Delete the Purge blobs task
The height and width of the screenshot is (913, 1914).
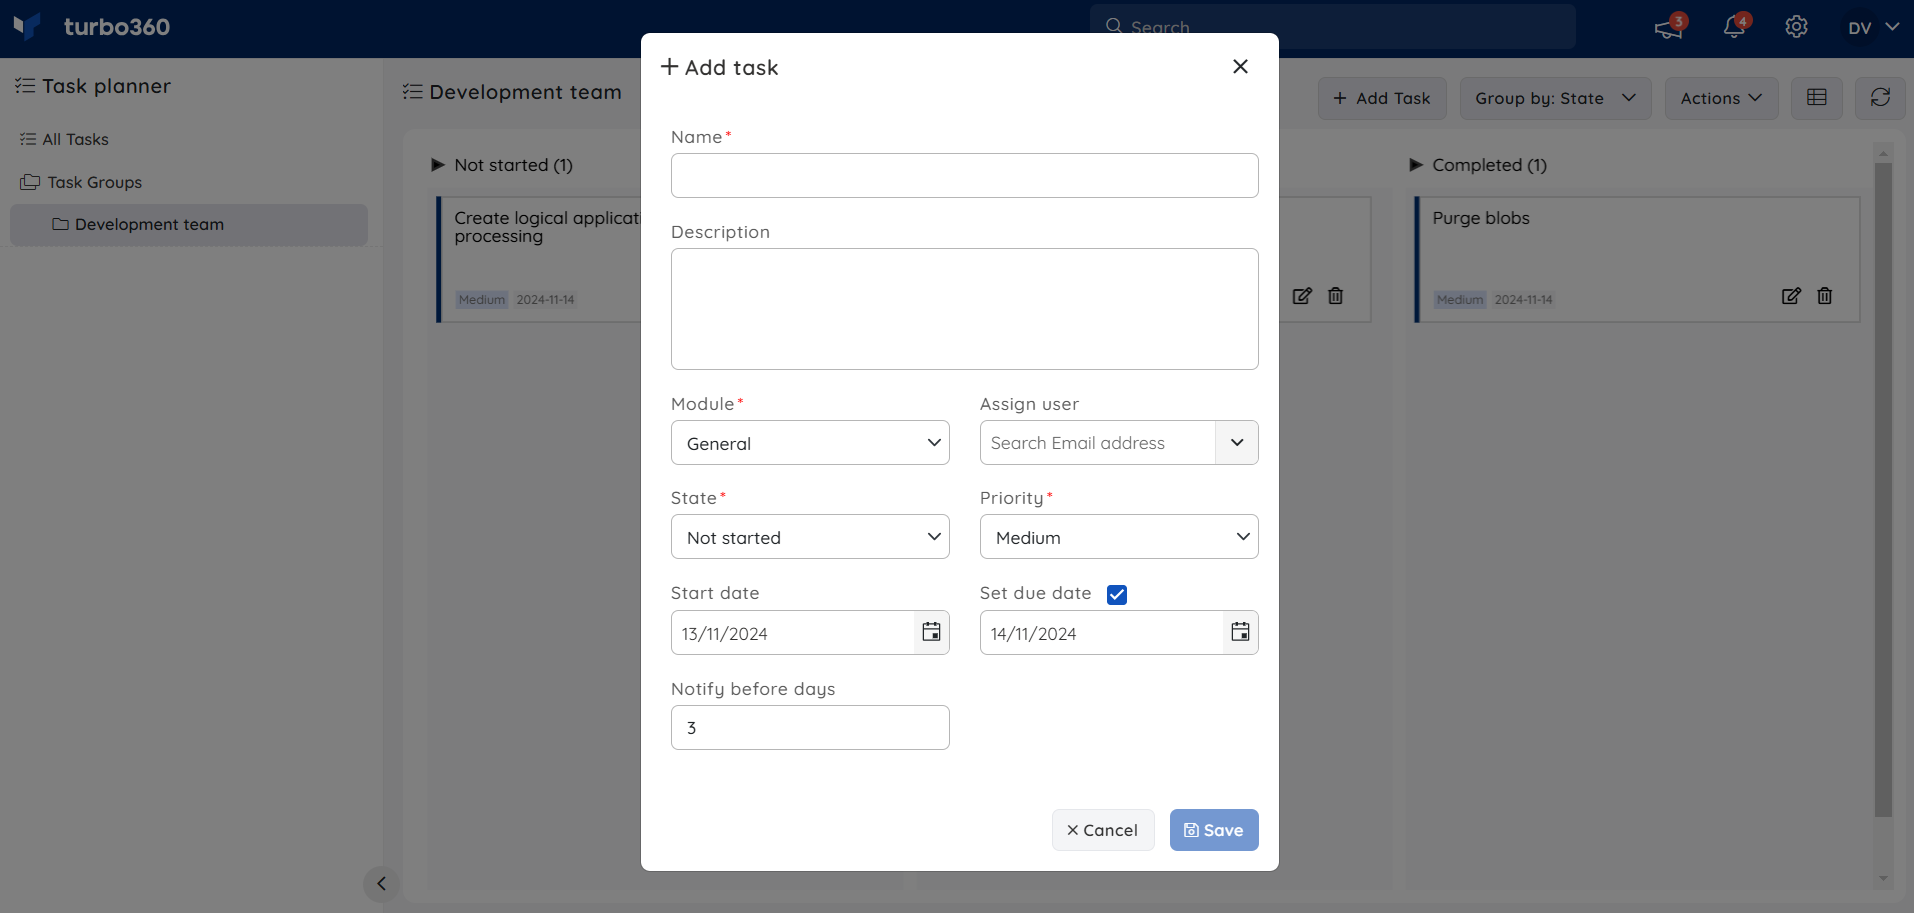coord(1825,296)
